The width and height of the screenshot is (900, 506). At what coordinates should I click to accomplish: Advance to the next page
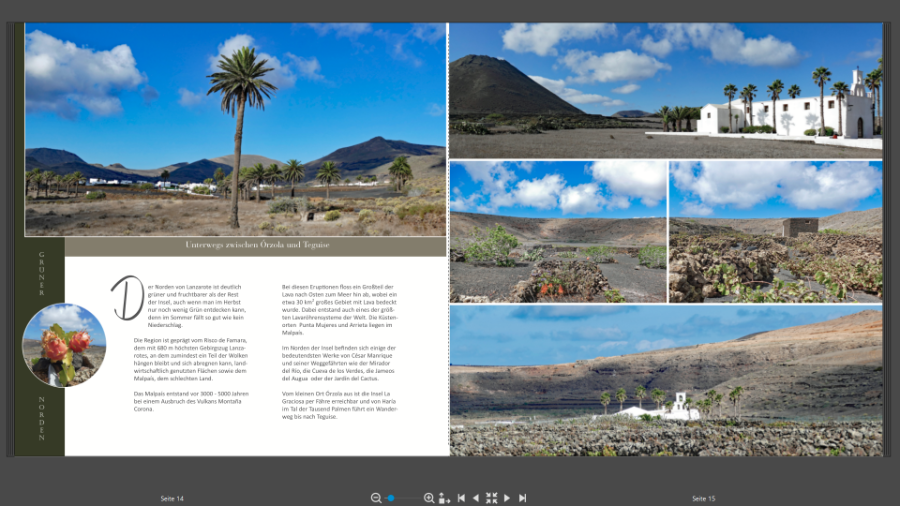[507, 498]
